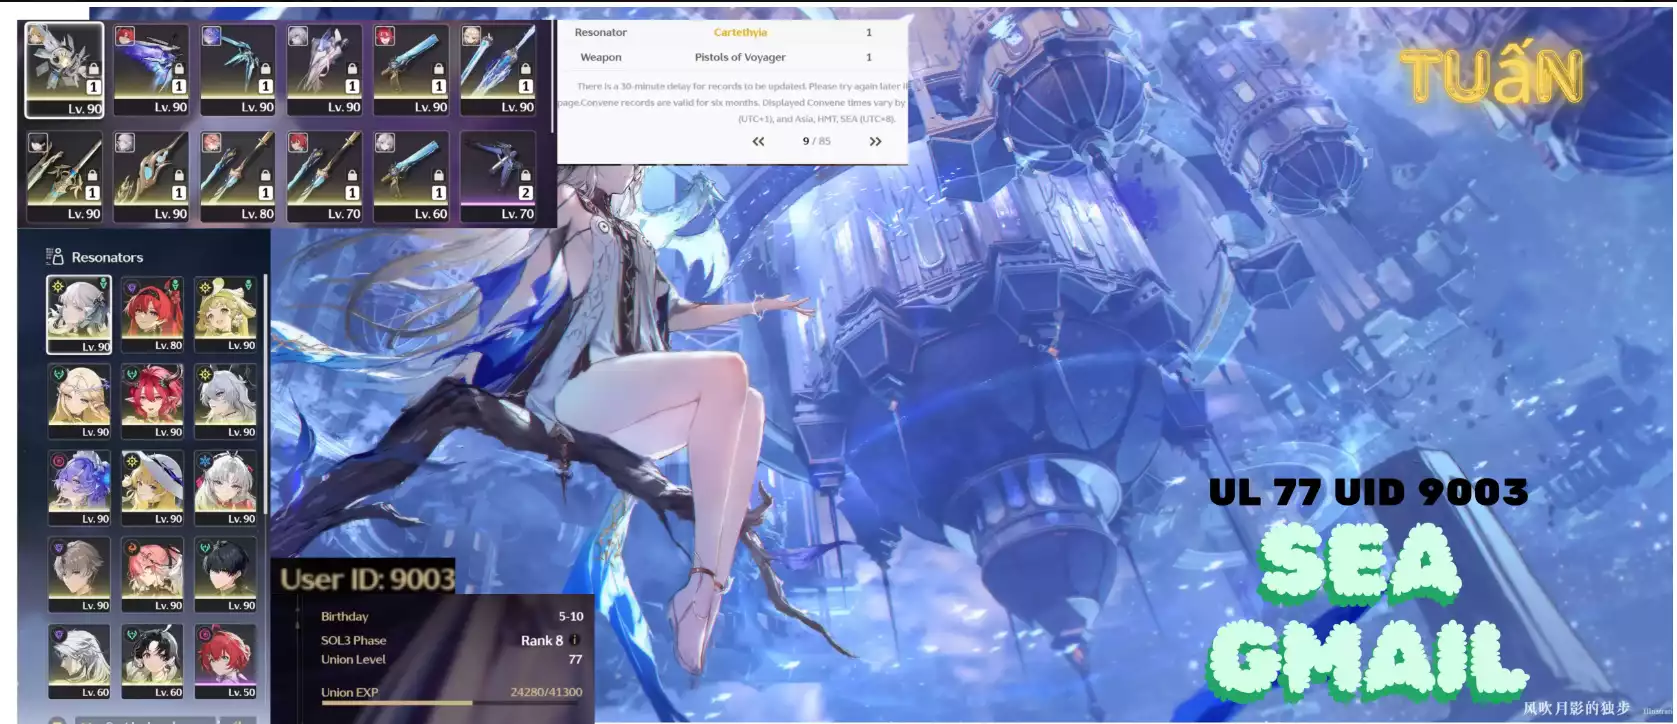Select the purple broadblade weapon with red-haired portrait

point(151,70)
